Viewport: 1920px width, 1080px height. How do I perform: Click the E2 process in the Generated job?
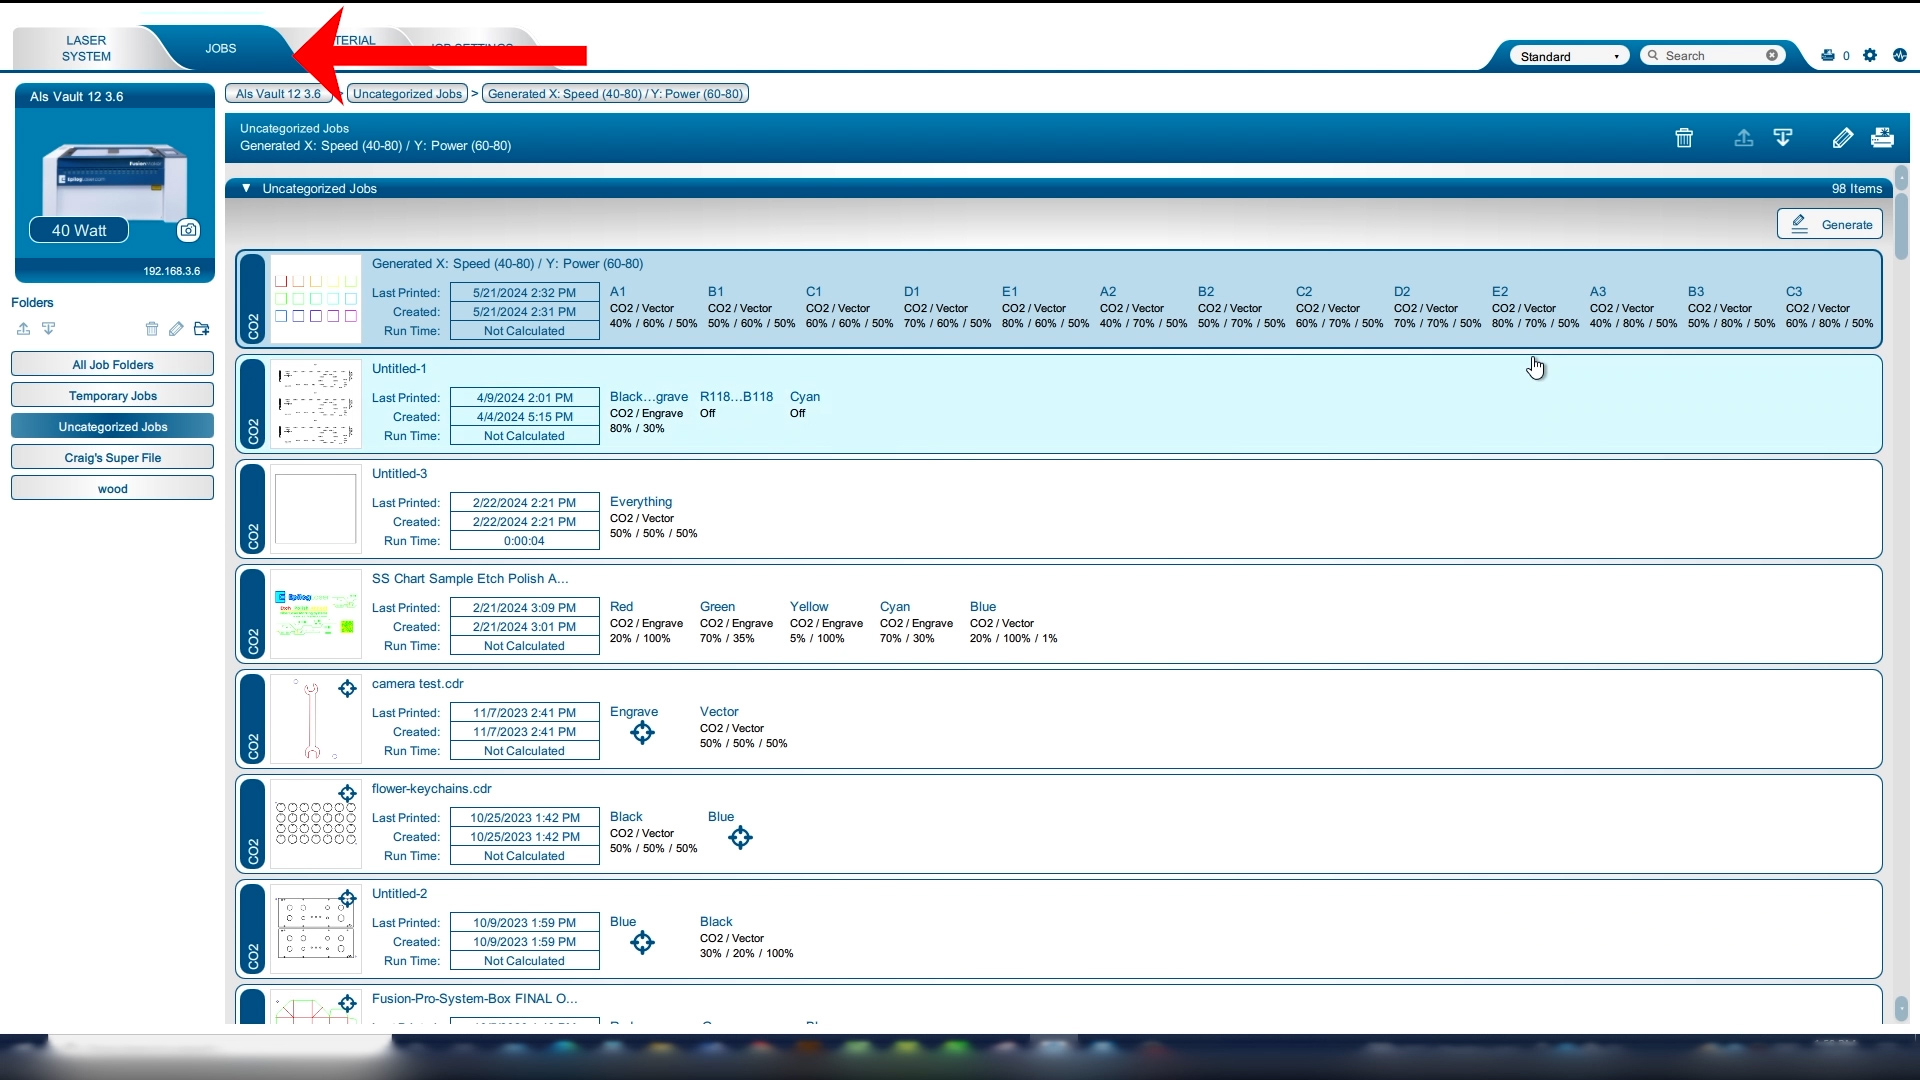pyautogui.click(x=1535, y=307)
